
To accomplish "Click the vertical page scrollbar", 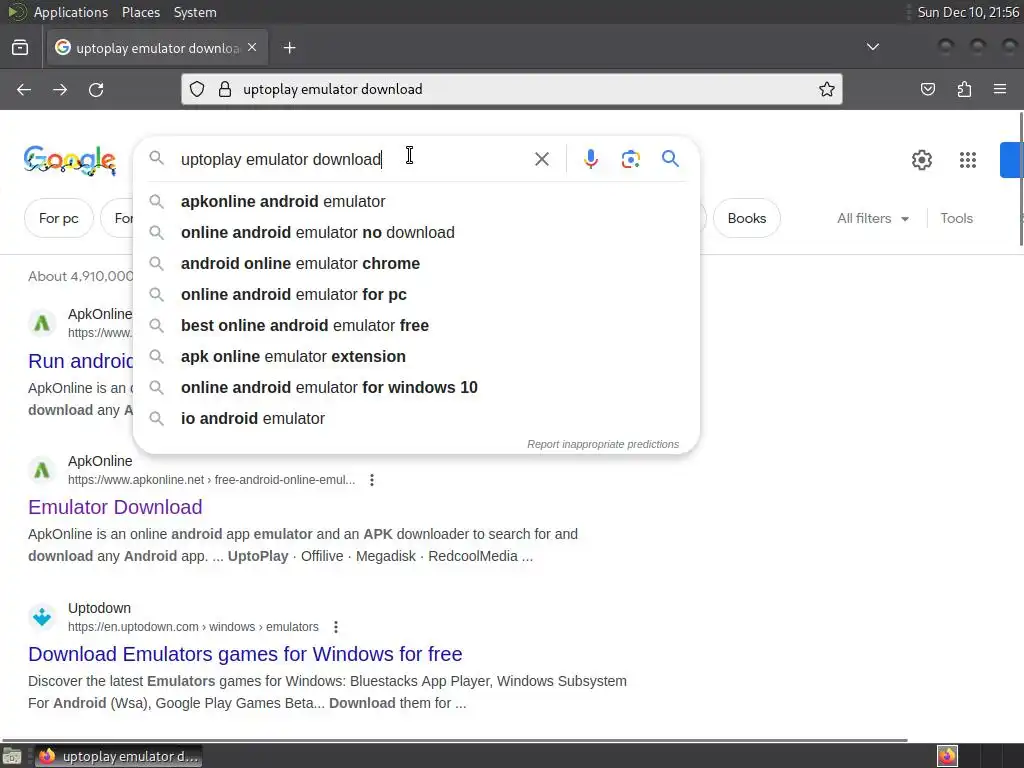I will [1021, 178].
